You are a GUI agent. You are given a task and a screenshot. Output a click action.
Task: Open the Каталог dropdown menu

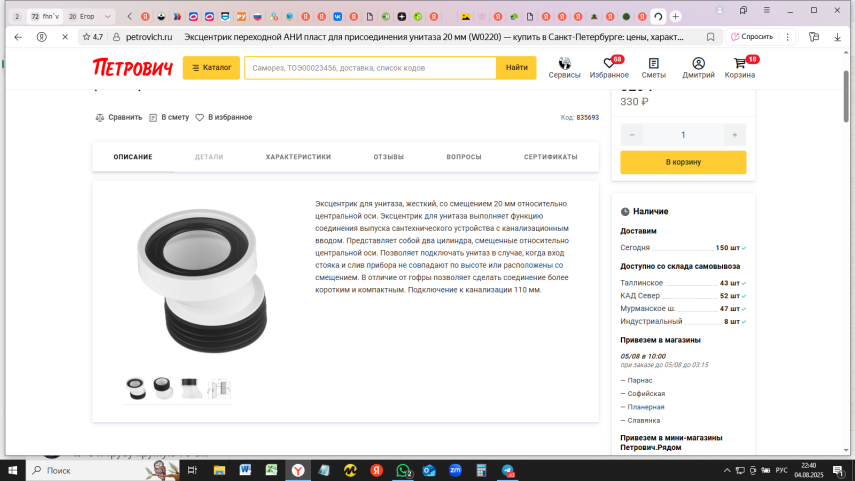pos(211,68)
